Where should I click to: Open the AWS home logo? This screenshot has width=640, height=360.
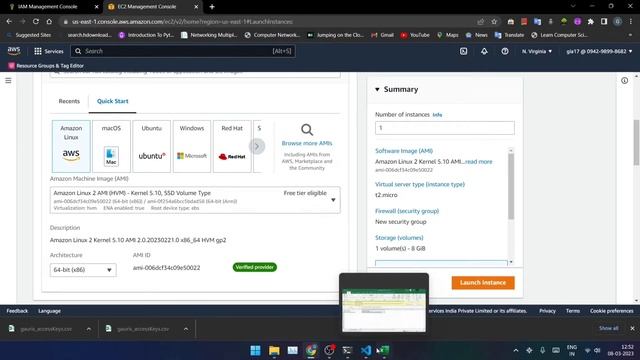click(14, 51)
